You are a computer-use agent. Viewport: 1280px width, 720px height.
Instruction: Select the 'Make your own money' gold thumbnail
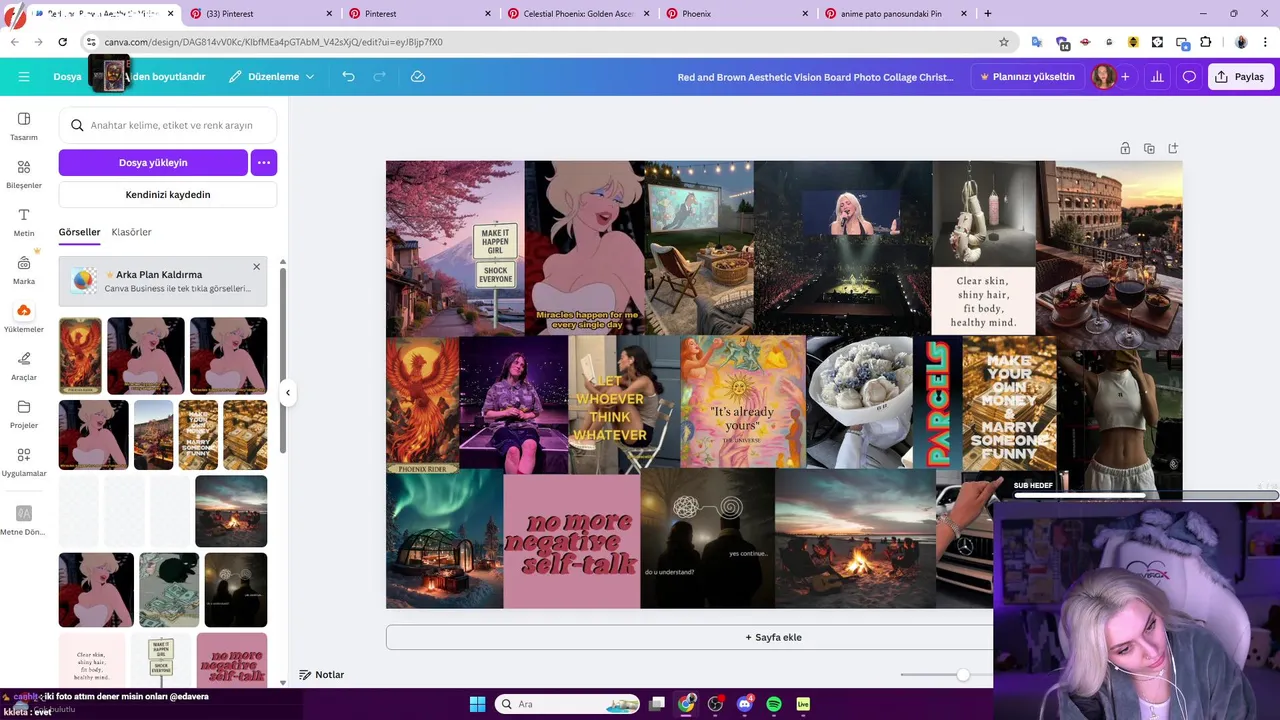[x=198, y=435]
